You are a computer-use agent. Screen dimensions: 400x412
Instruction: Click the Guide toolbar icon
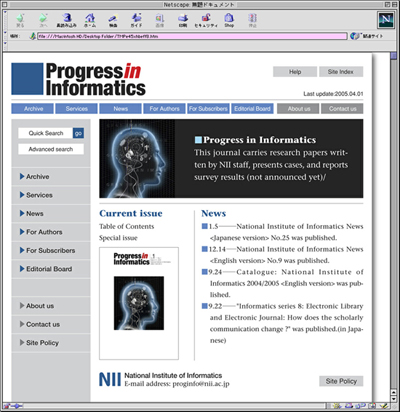tap(136, 20)
